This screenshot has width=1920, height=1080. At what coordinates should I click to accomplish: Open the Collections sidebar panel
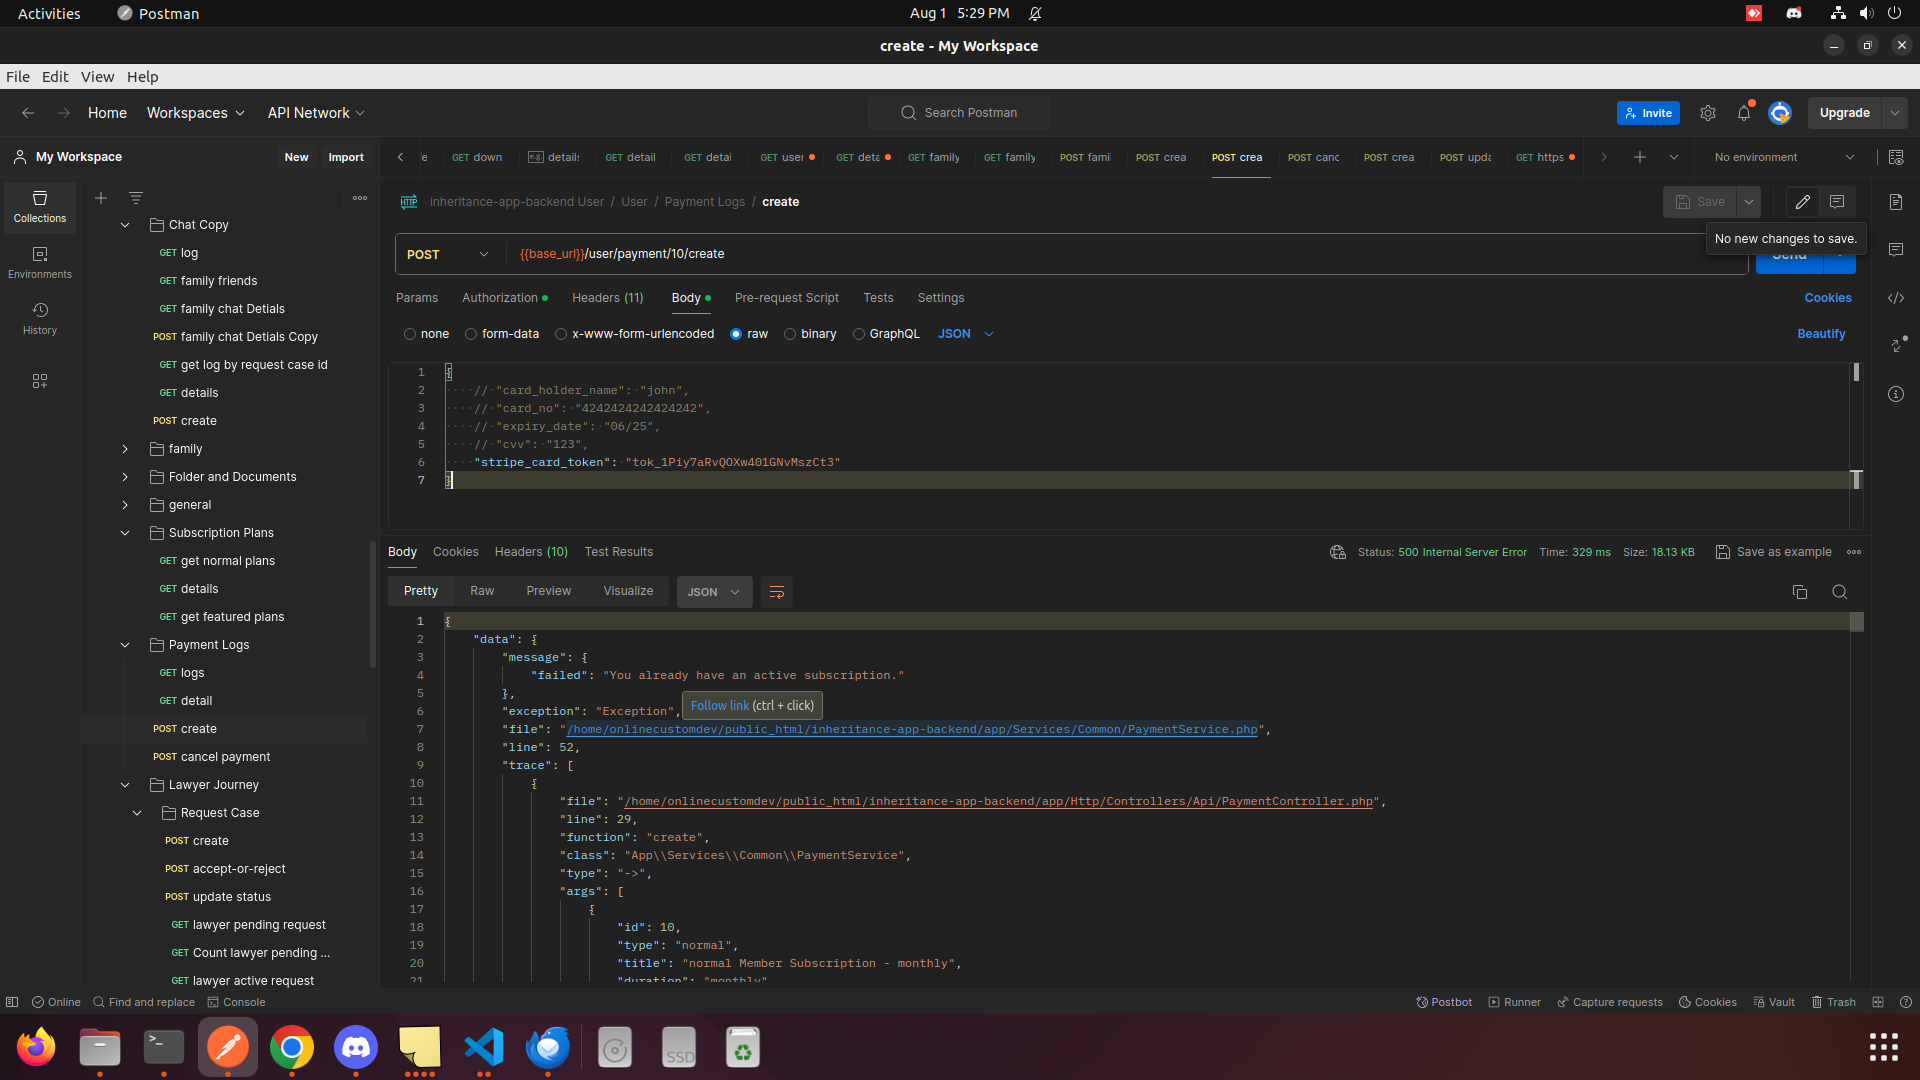click(x=40, y=207)
